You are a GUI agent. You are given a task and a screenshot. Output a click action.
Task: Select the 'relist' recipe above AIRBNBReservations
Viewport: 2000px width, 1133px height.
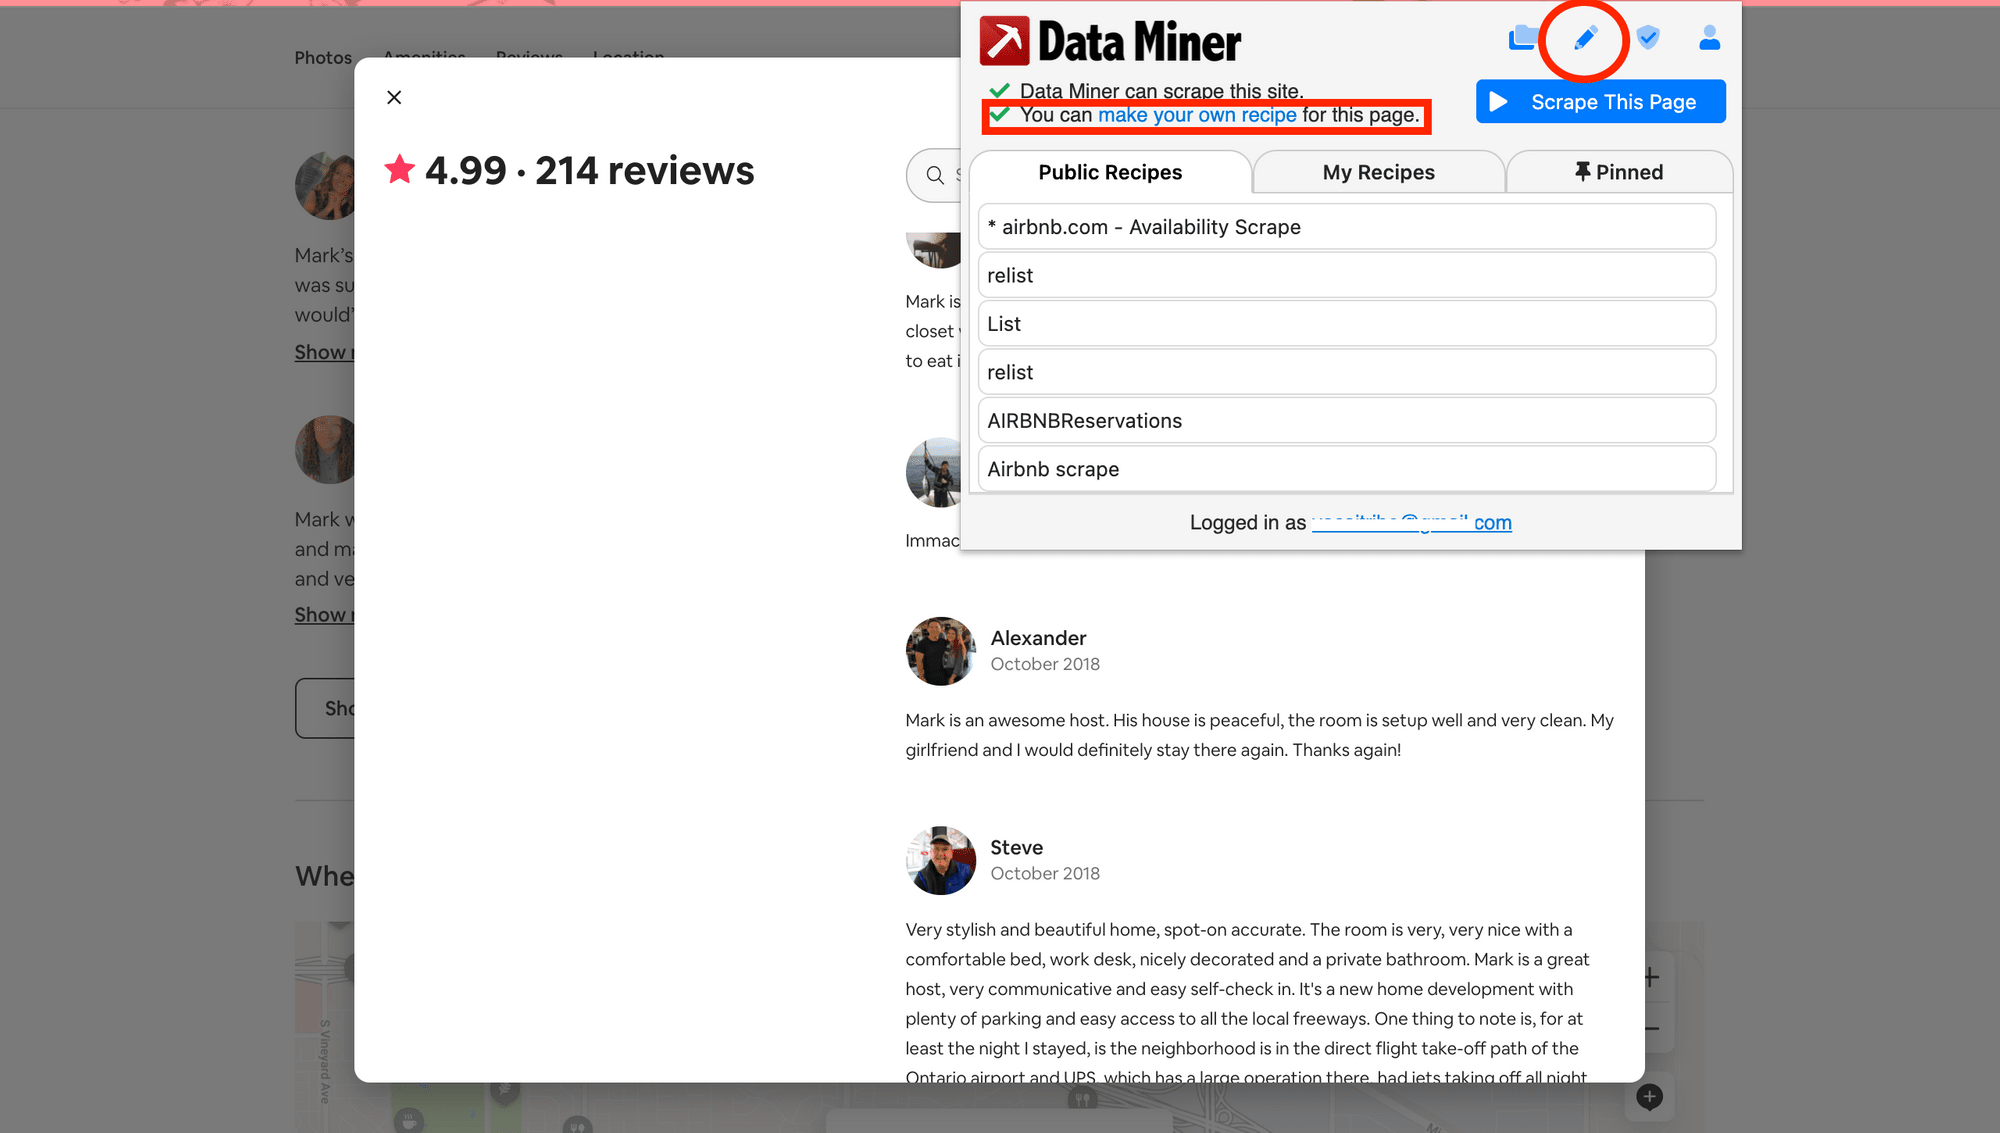(1346, 372)
